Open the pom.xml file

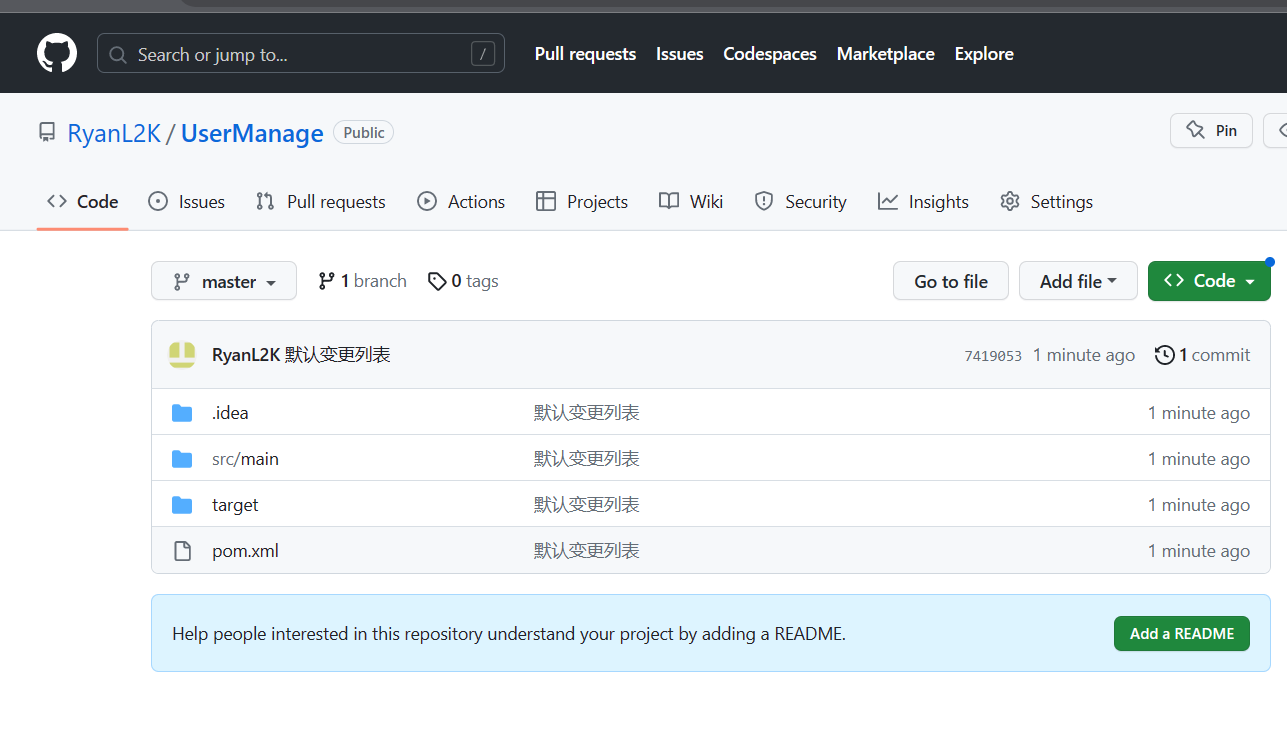coord(245,551)
